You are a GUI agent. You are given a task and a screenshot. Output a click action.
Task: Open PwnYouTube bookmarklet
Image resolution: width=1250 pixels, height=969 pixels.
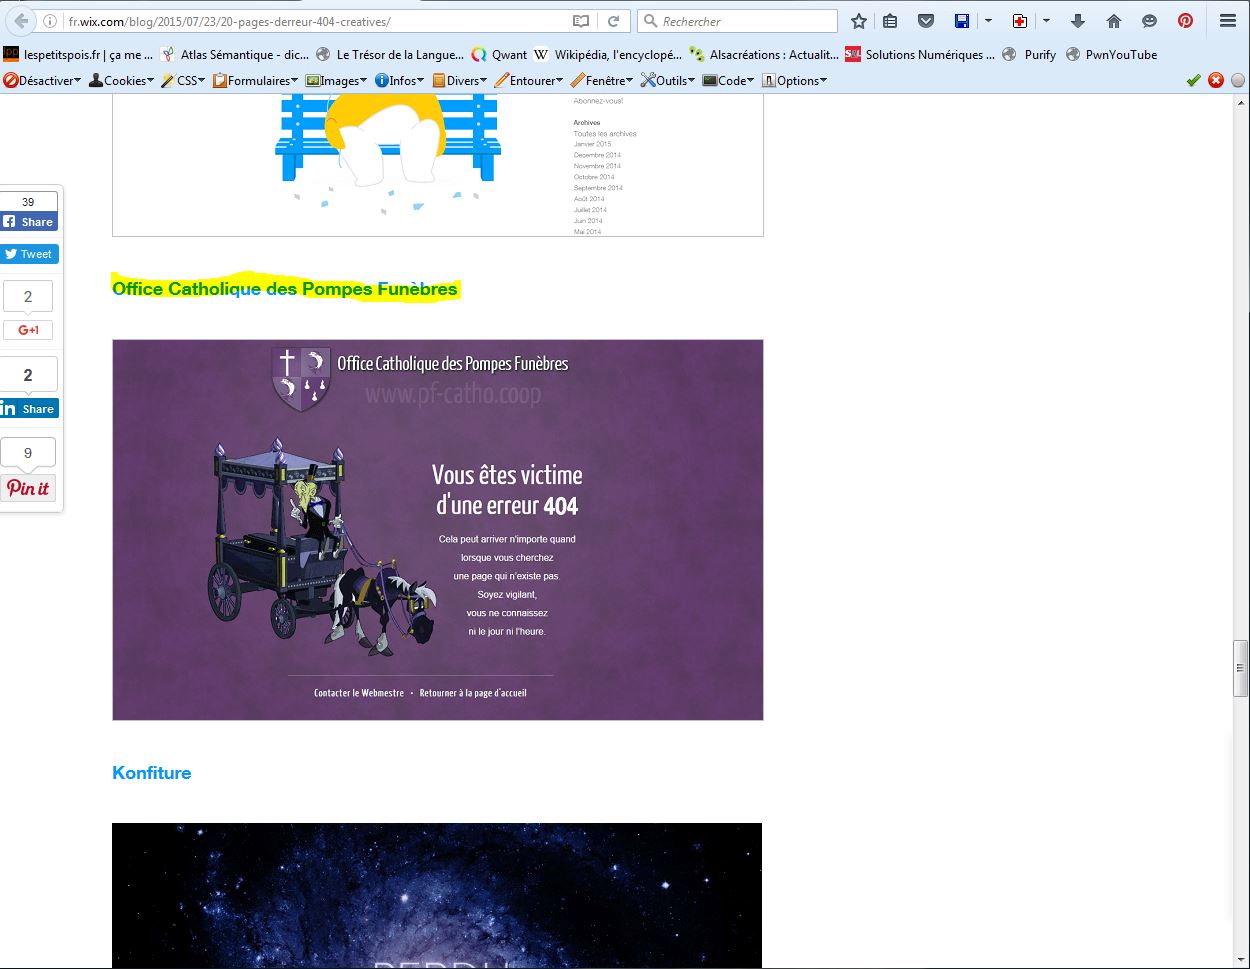(x=1111, y=55)
